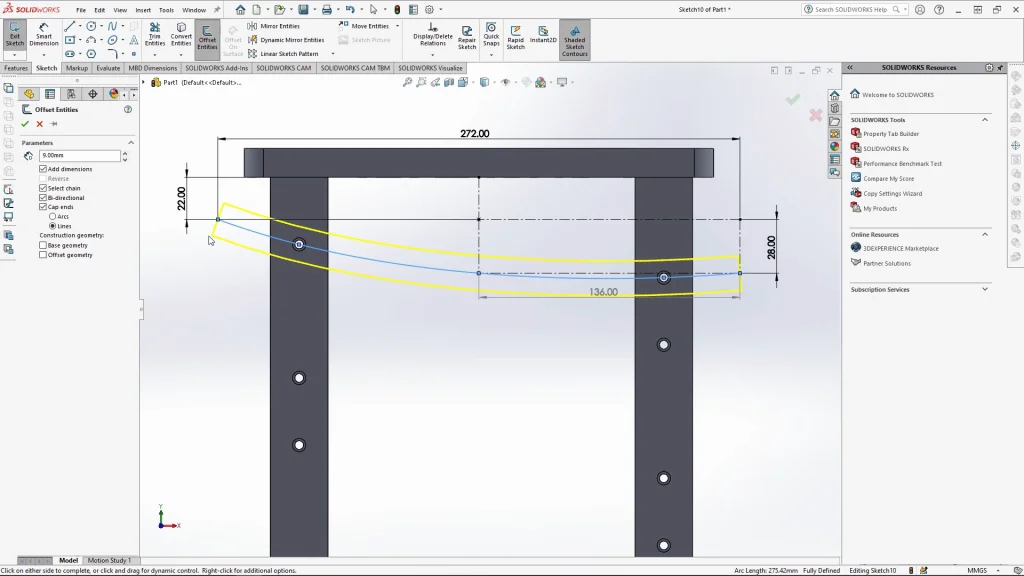Screen dimensions: 1024x576
Task: Enable the Base geometry checkbox
Action: click(x=43, y=245)
